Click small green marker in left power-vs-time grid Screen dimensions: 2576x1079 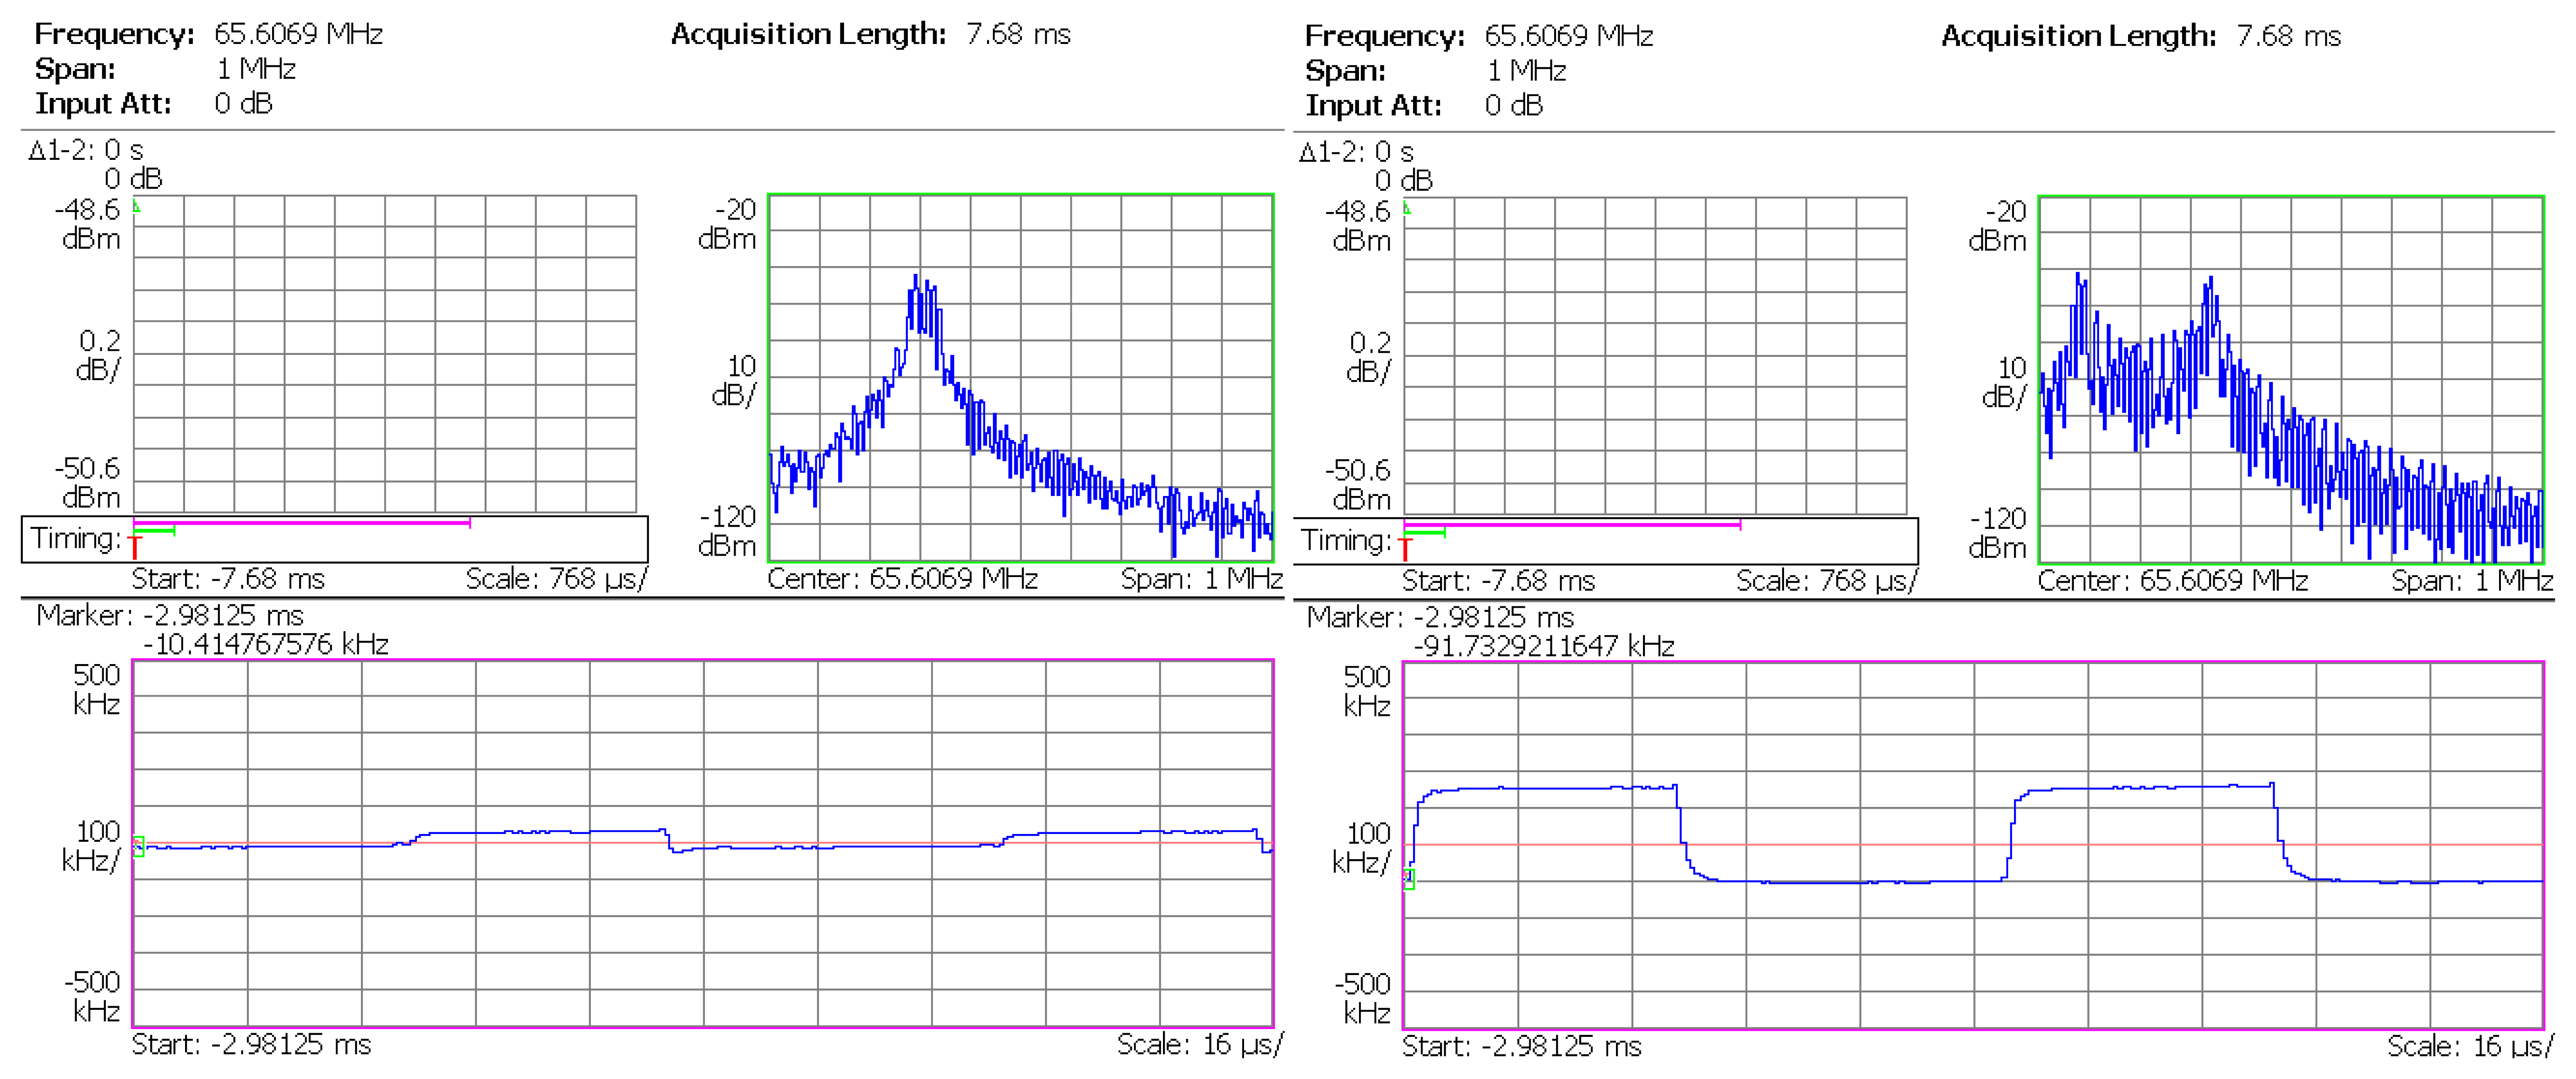(137, 206)
